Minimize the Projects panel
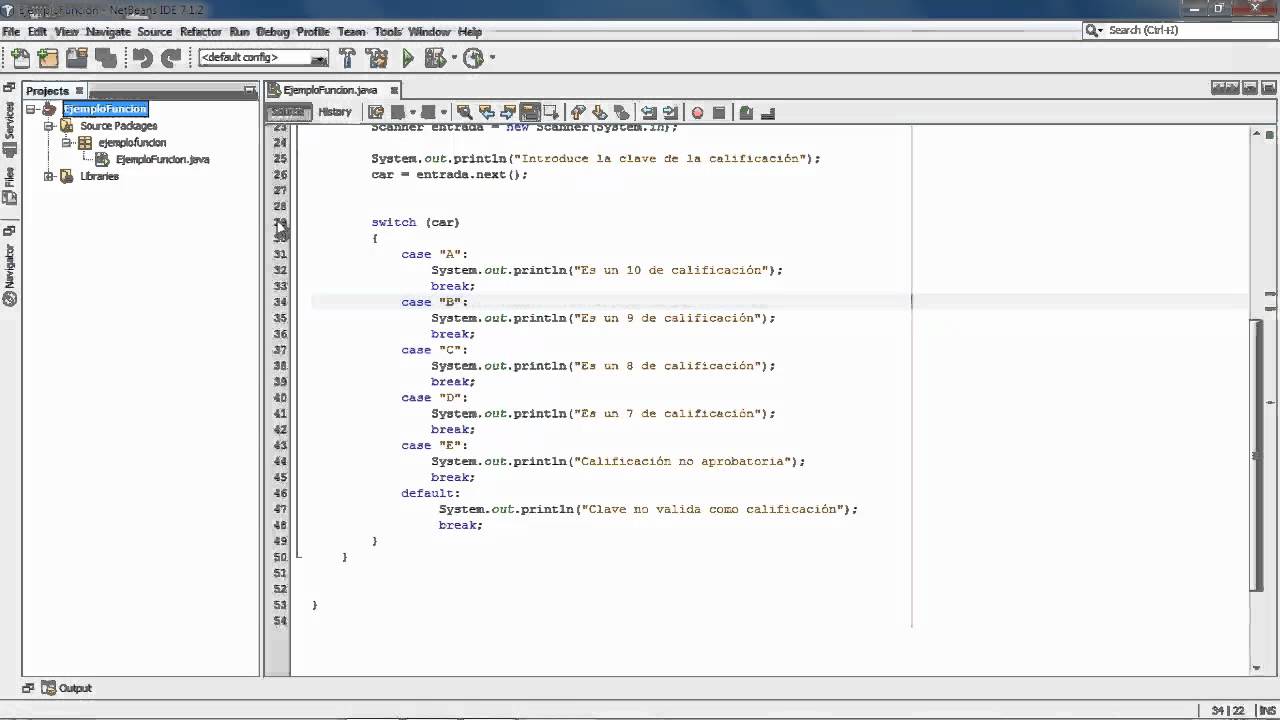 pos(250,91)
